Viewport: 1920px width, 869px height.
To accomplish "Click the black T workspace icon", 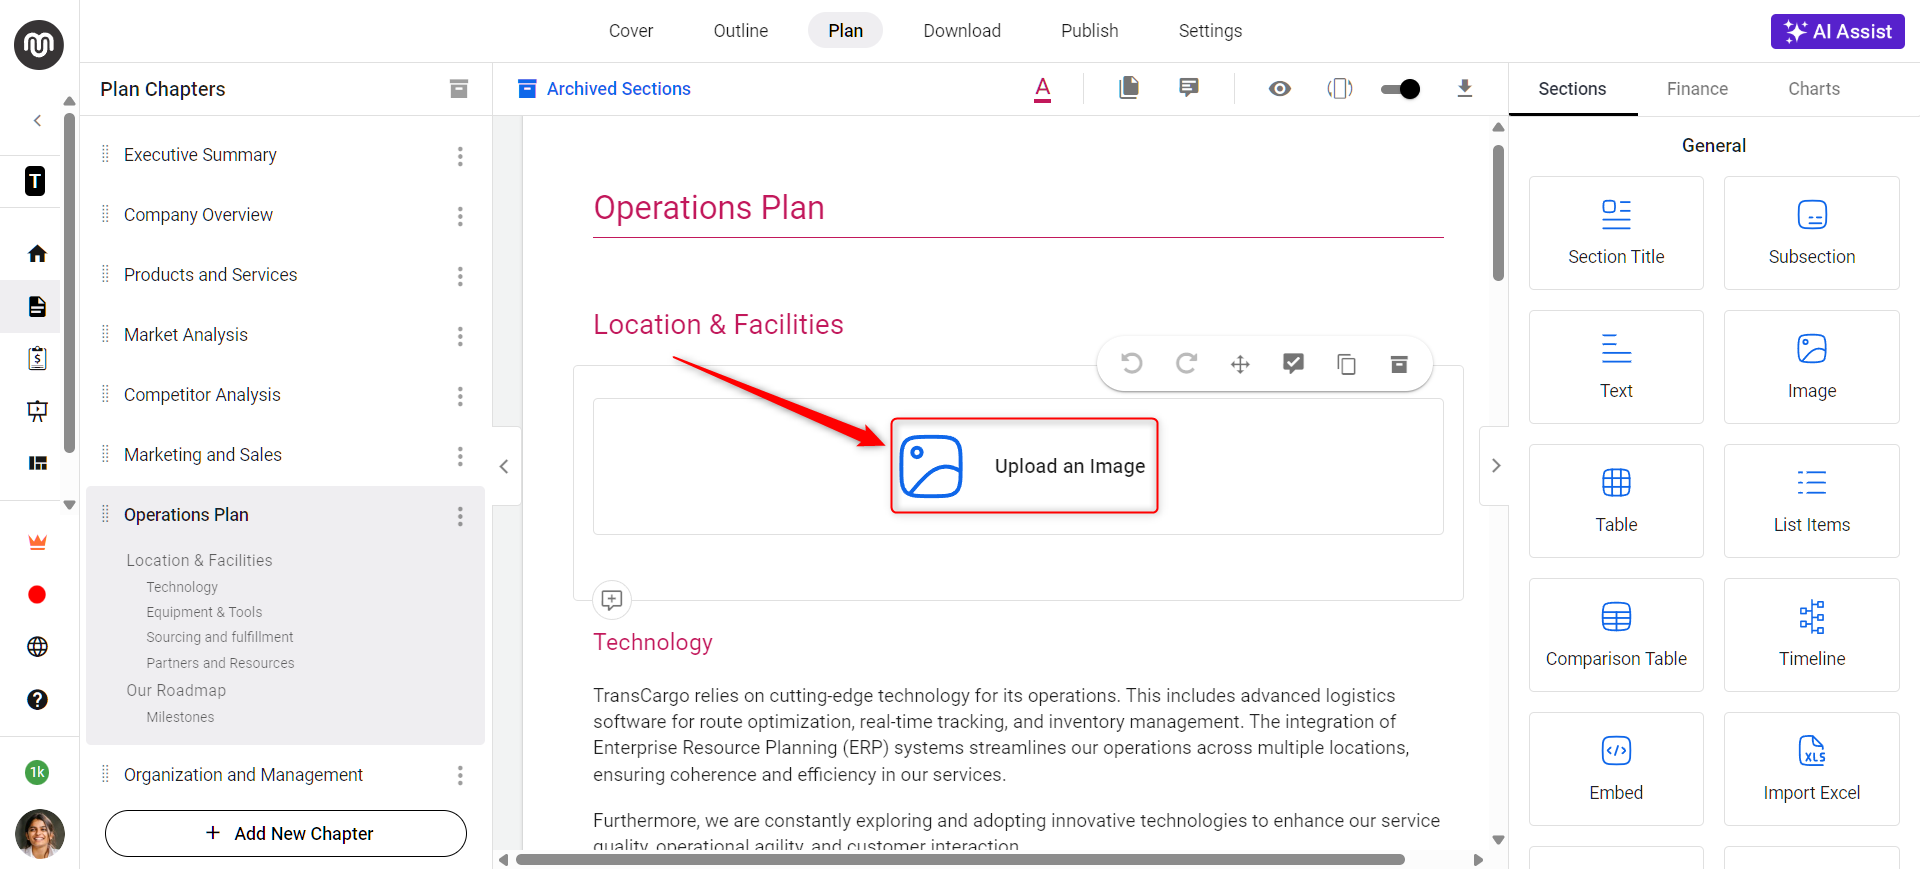I will tap(35, 181).
